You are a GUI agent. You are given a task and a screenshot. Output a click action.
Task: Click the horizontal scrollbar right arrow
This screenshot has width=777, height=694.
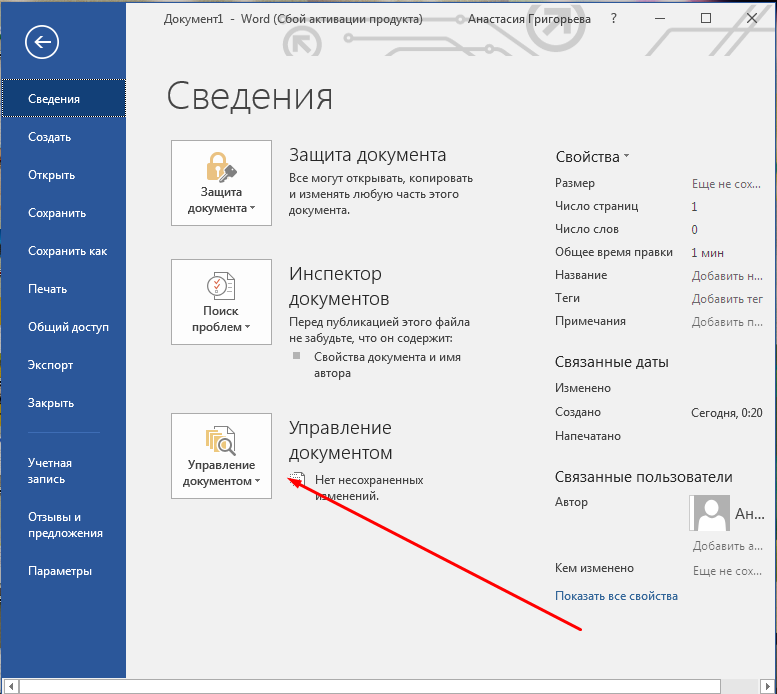[x=767, y=687]
